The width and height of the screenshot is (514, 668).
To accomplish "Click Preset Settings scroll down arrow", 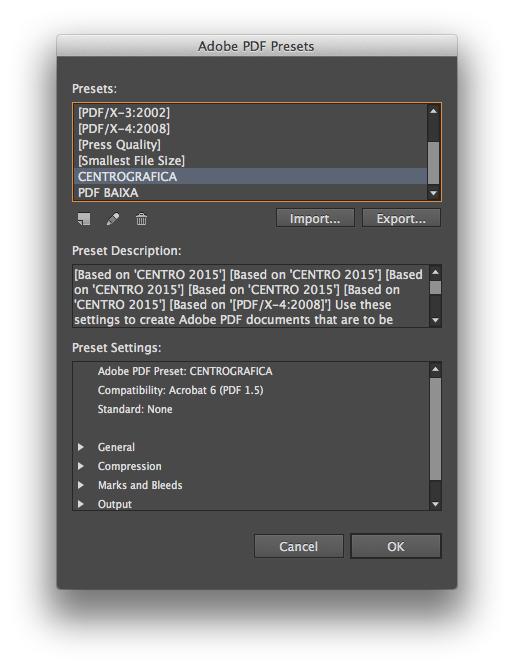I will point(435,504).
